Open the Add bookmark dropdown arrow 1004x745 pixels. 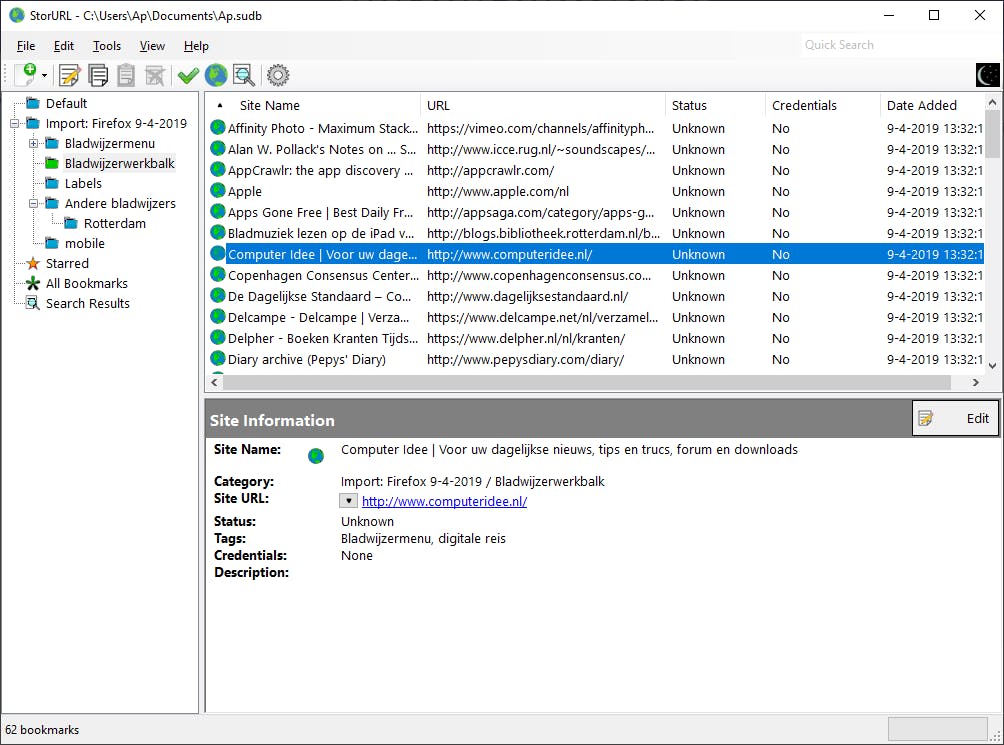(45, 76)
